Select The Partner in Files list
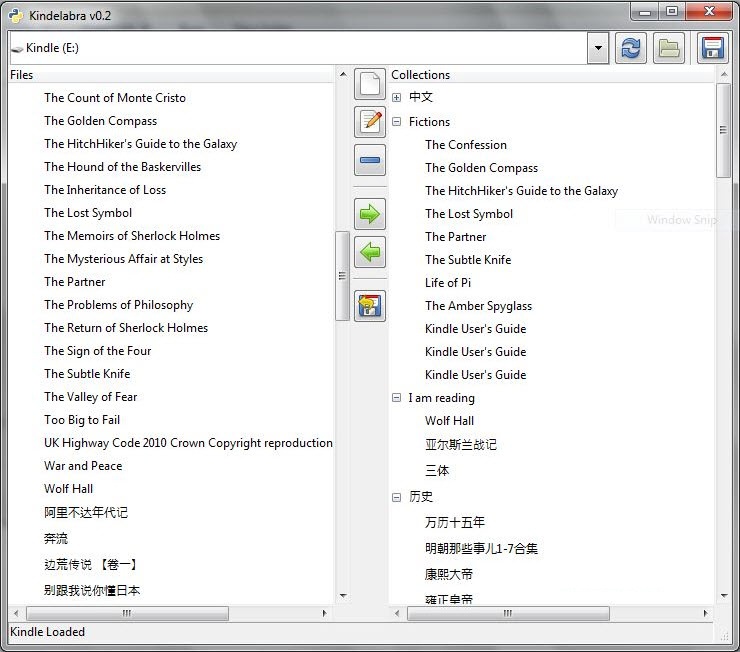 click(x=75, y=282)
